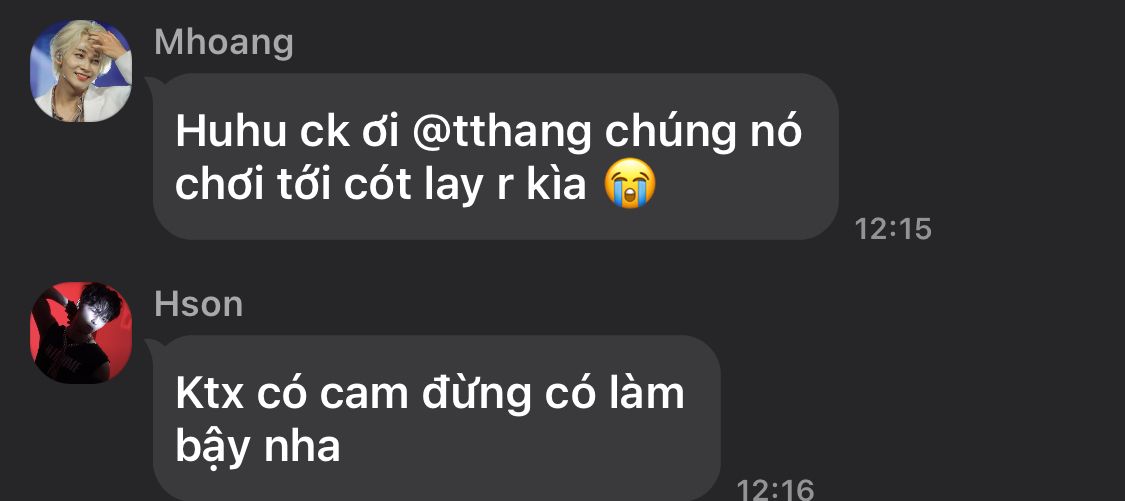Open Mhoang's profile picture
Image resolution: width=1125 pixels, height=501 pixels.
(x=81, y=70)
